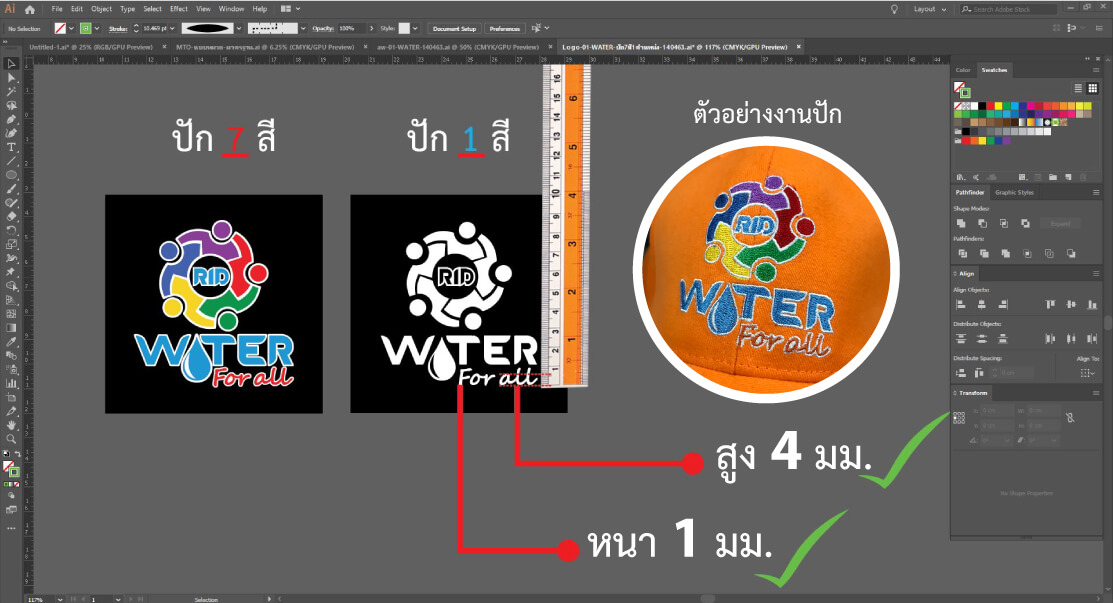Apply Exclude shape mode

1025,223
